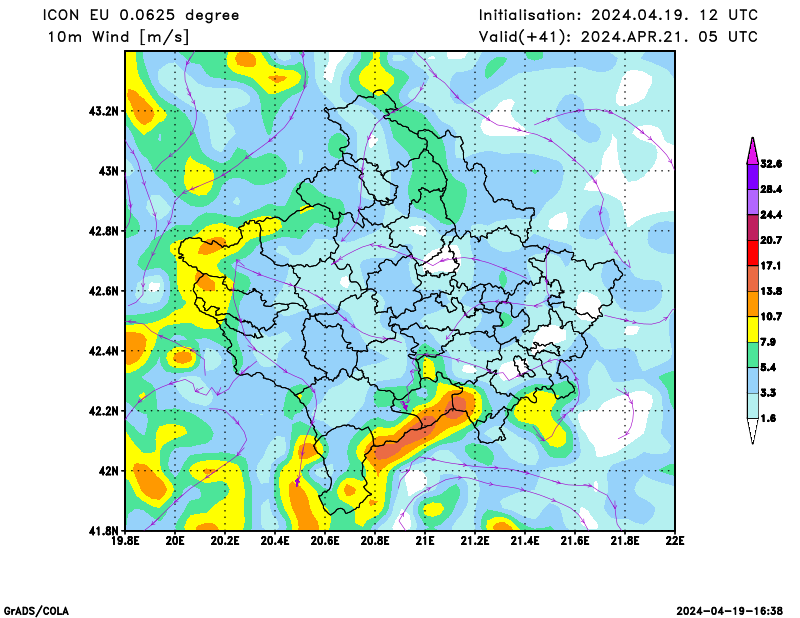Select the red legend swatch below 20.7
Image resolution: width=800 pixels, height=618 pixels.
(x=753, y=253)
